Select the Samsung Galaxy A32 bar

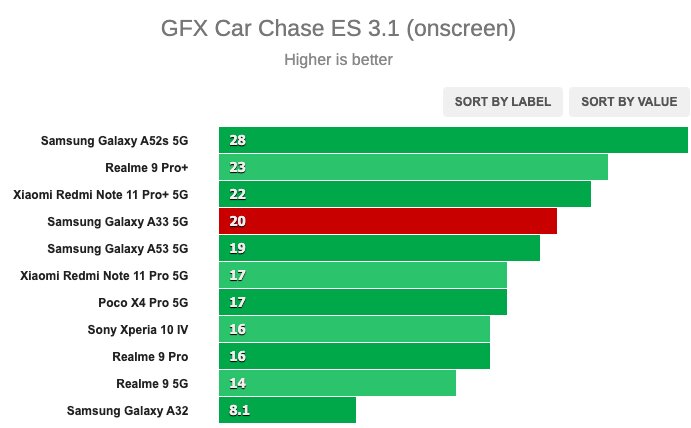tap(287, 410)
